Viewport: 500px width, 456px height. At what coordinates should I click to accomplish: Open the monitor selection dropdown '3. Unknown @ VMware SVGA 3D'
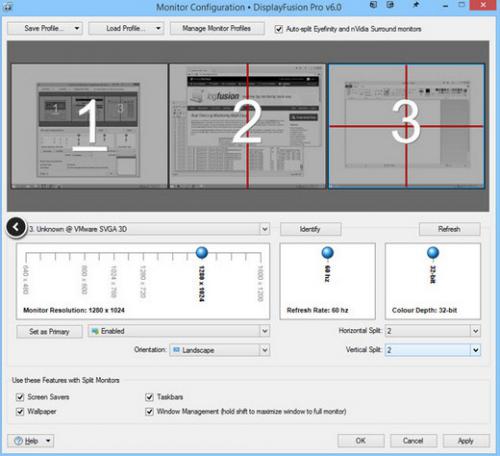point(148,229)
